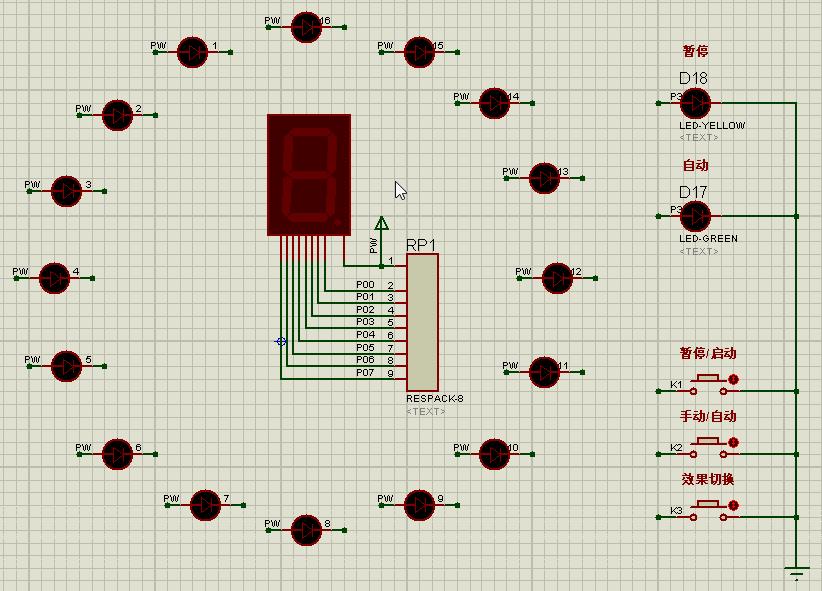The width and height of the screenshot is (822, 591).
Task: Click the red latch dot on K3
Action: (733, 505)
